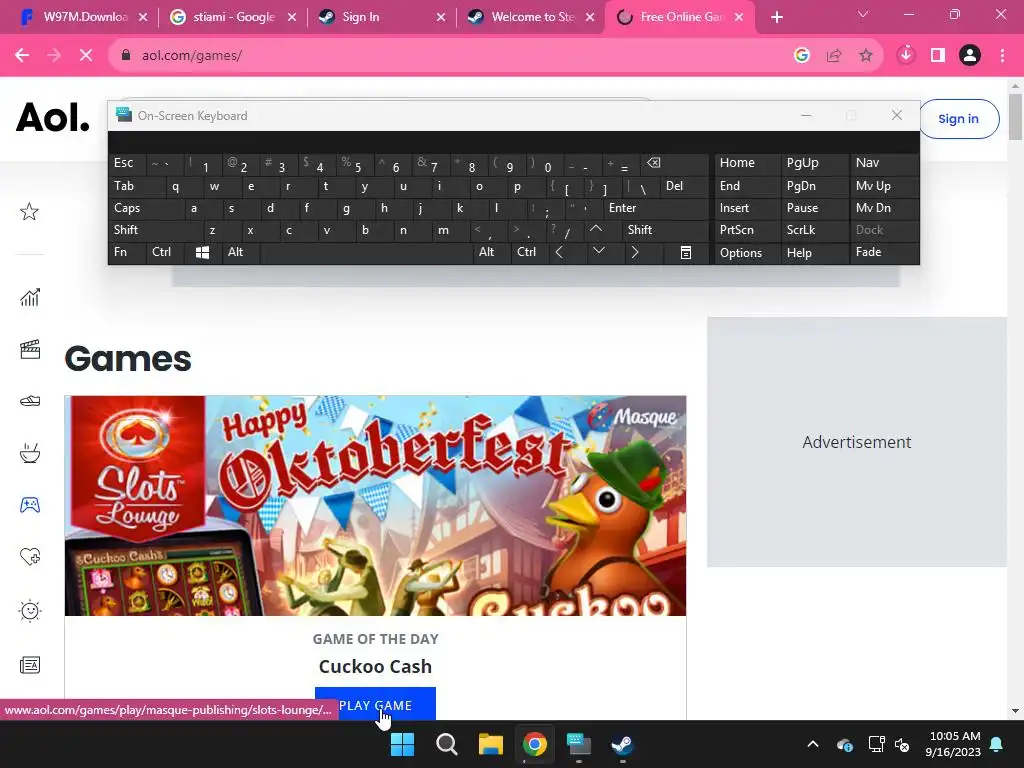Image resolution: width=1024 pixels, height=768 pixels.
Task: Switch to the W97M.Download tab
Action: [x=85, y=17]
